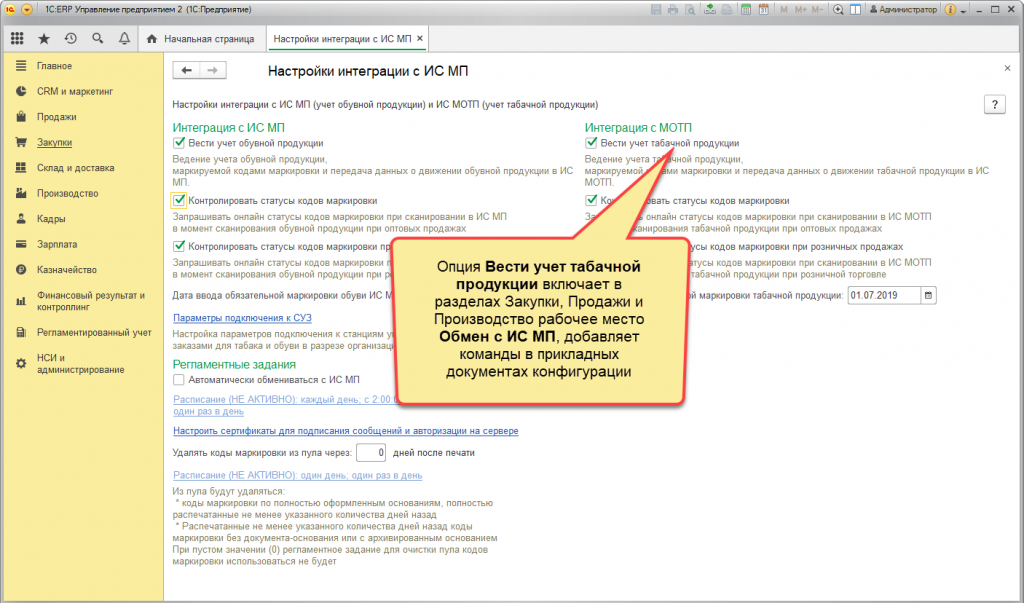Viewport: 1024px width, 603px height.
Task: Enable 'Автоматически обмениваться с ИС МП' checkbox
Action: click(179, 380)
